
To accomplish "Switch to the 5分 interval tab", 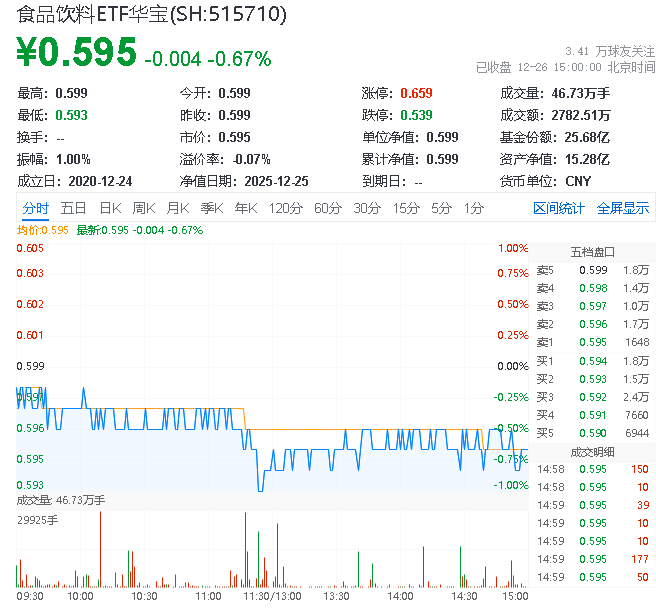I will [441, 208].
